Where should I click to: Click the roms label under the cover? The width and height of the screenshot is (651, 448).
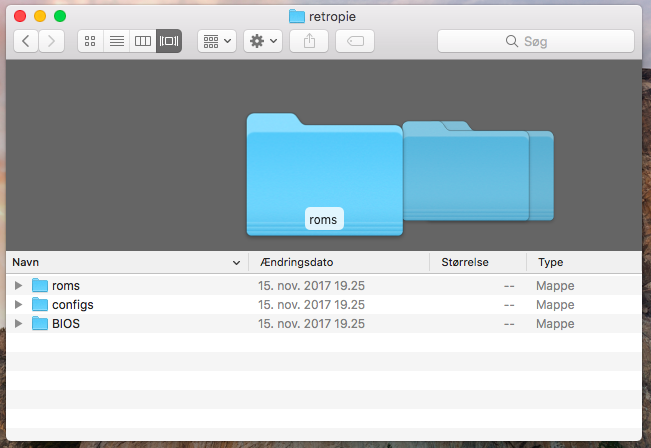[x=323, y=219]
